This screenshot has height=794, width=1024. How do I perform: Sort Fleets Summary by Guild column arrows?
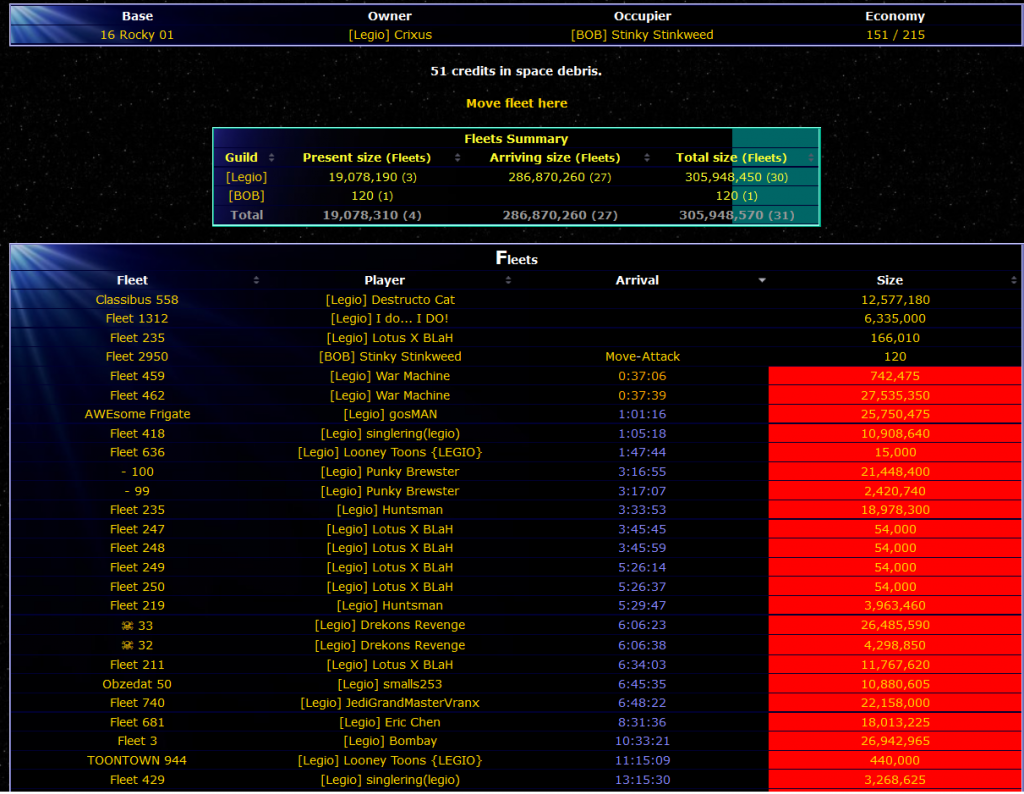271,158
